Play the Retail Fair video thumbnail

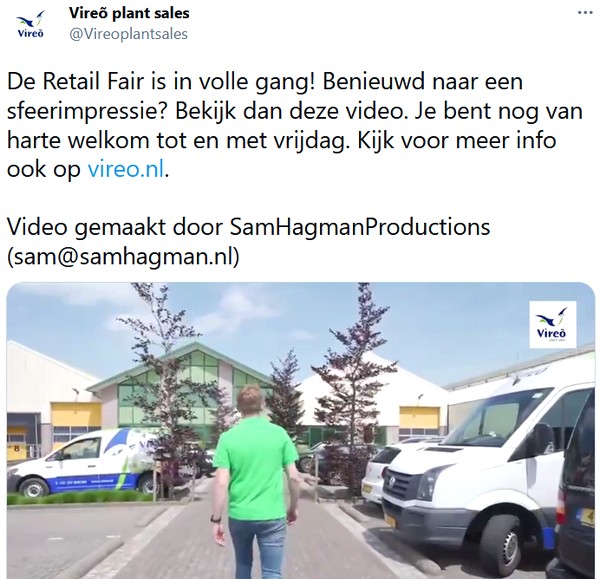coord(301,431)
